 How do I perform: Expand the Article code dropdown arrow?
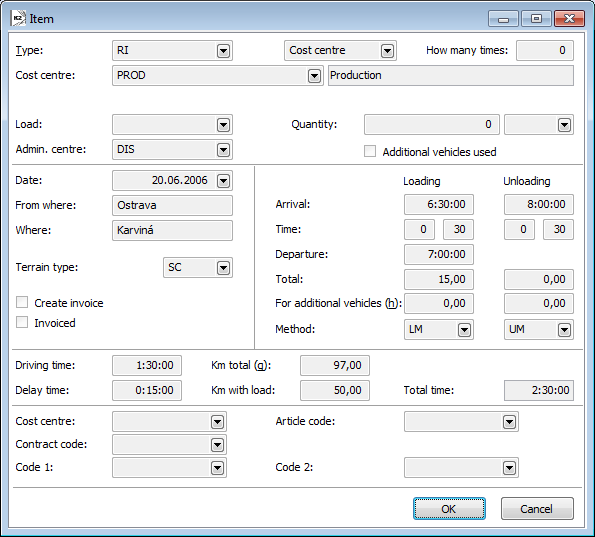coord(509,422)
